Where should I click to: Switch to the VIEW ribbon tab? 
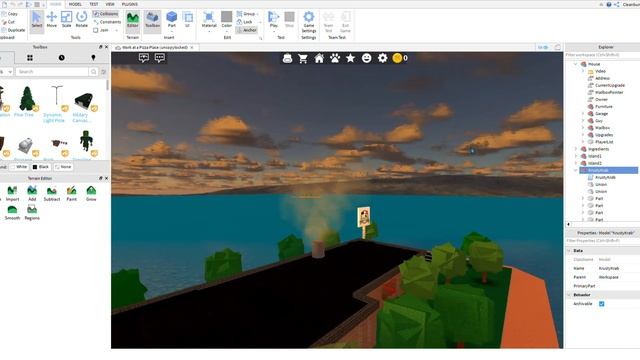point(110,4)
